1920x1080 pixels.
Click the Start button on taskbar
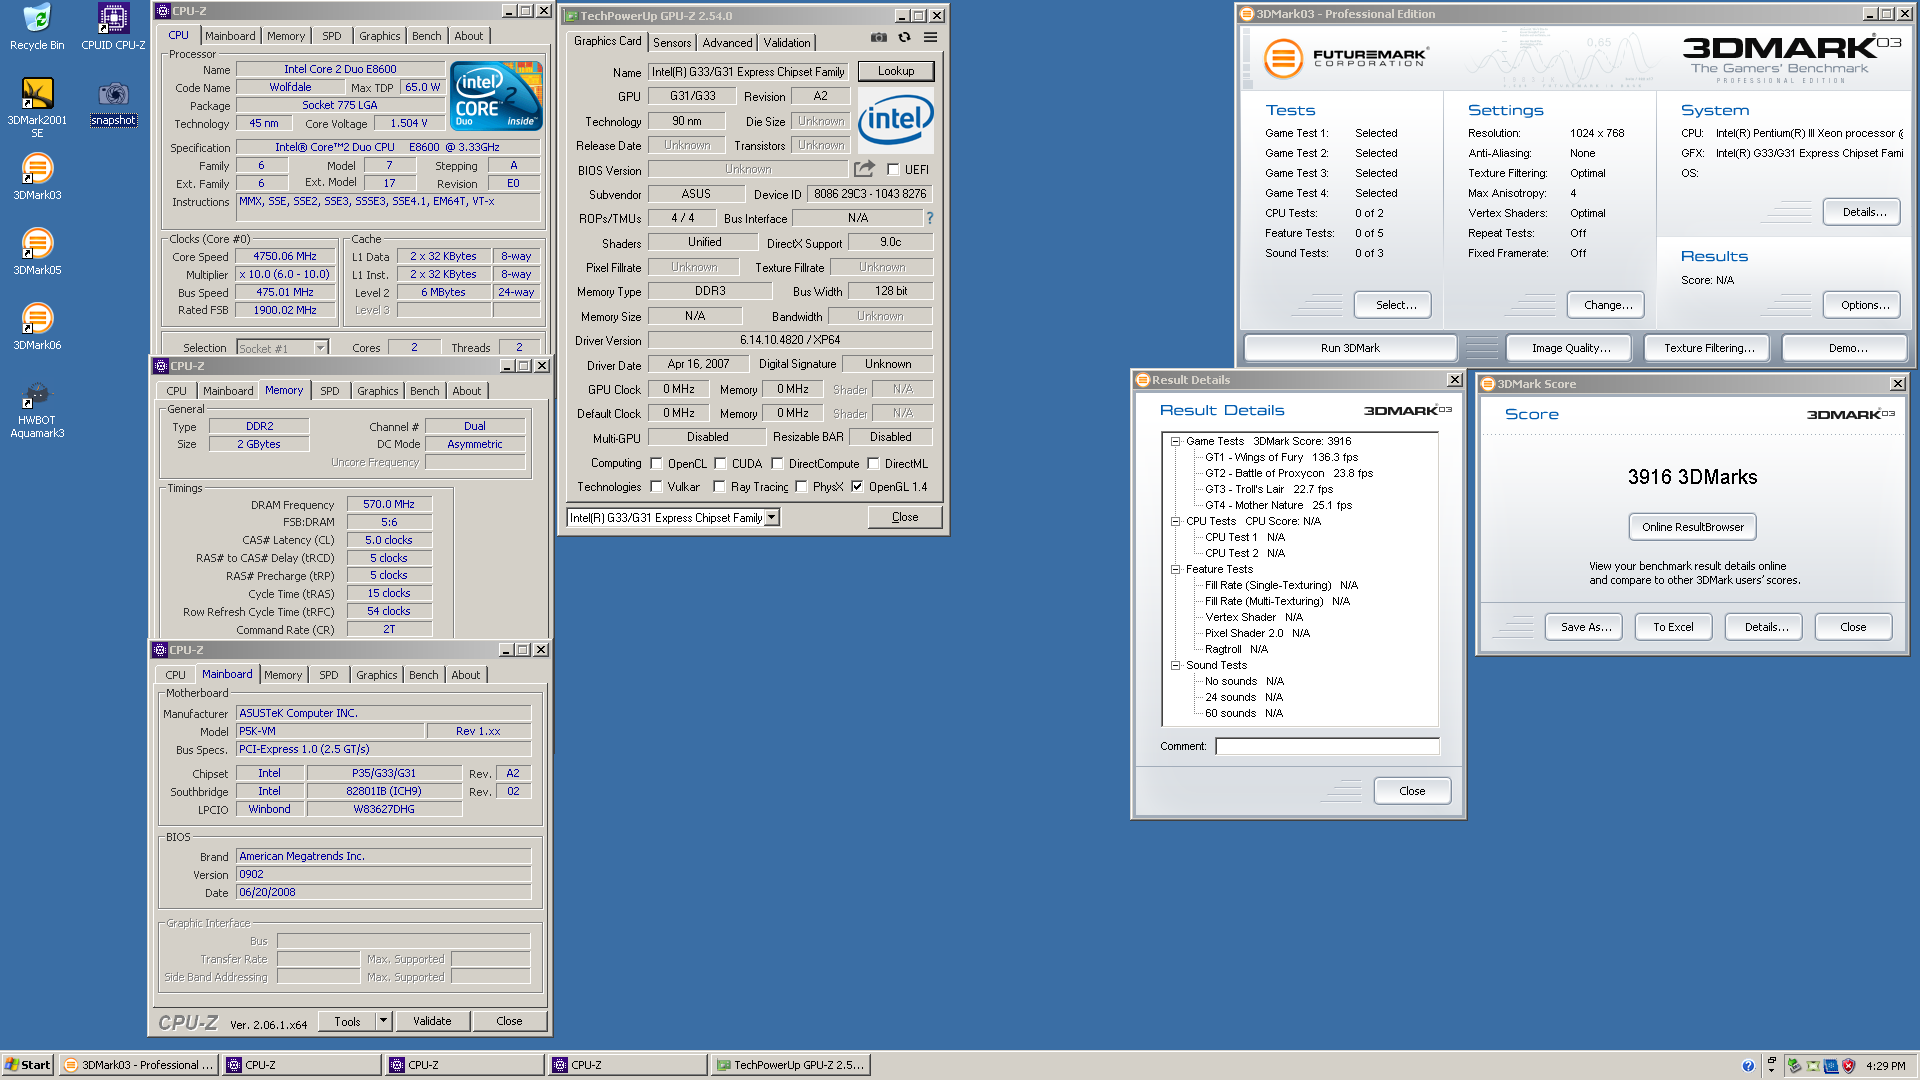click(x=27, y=1065)
